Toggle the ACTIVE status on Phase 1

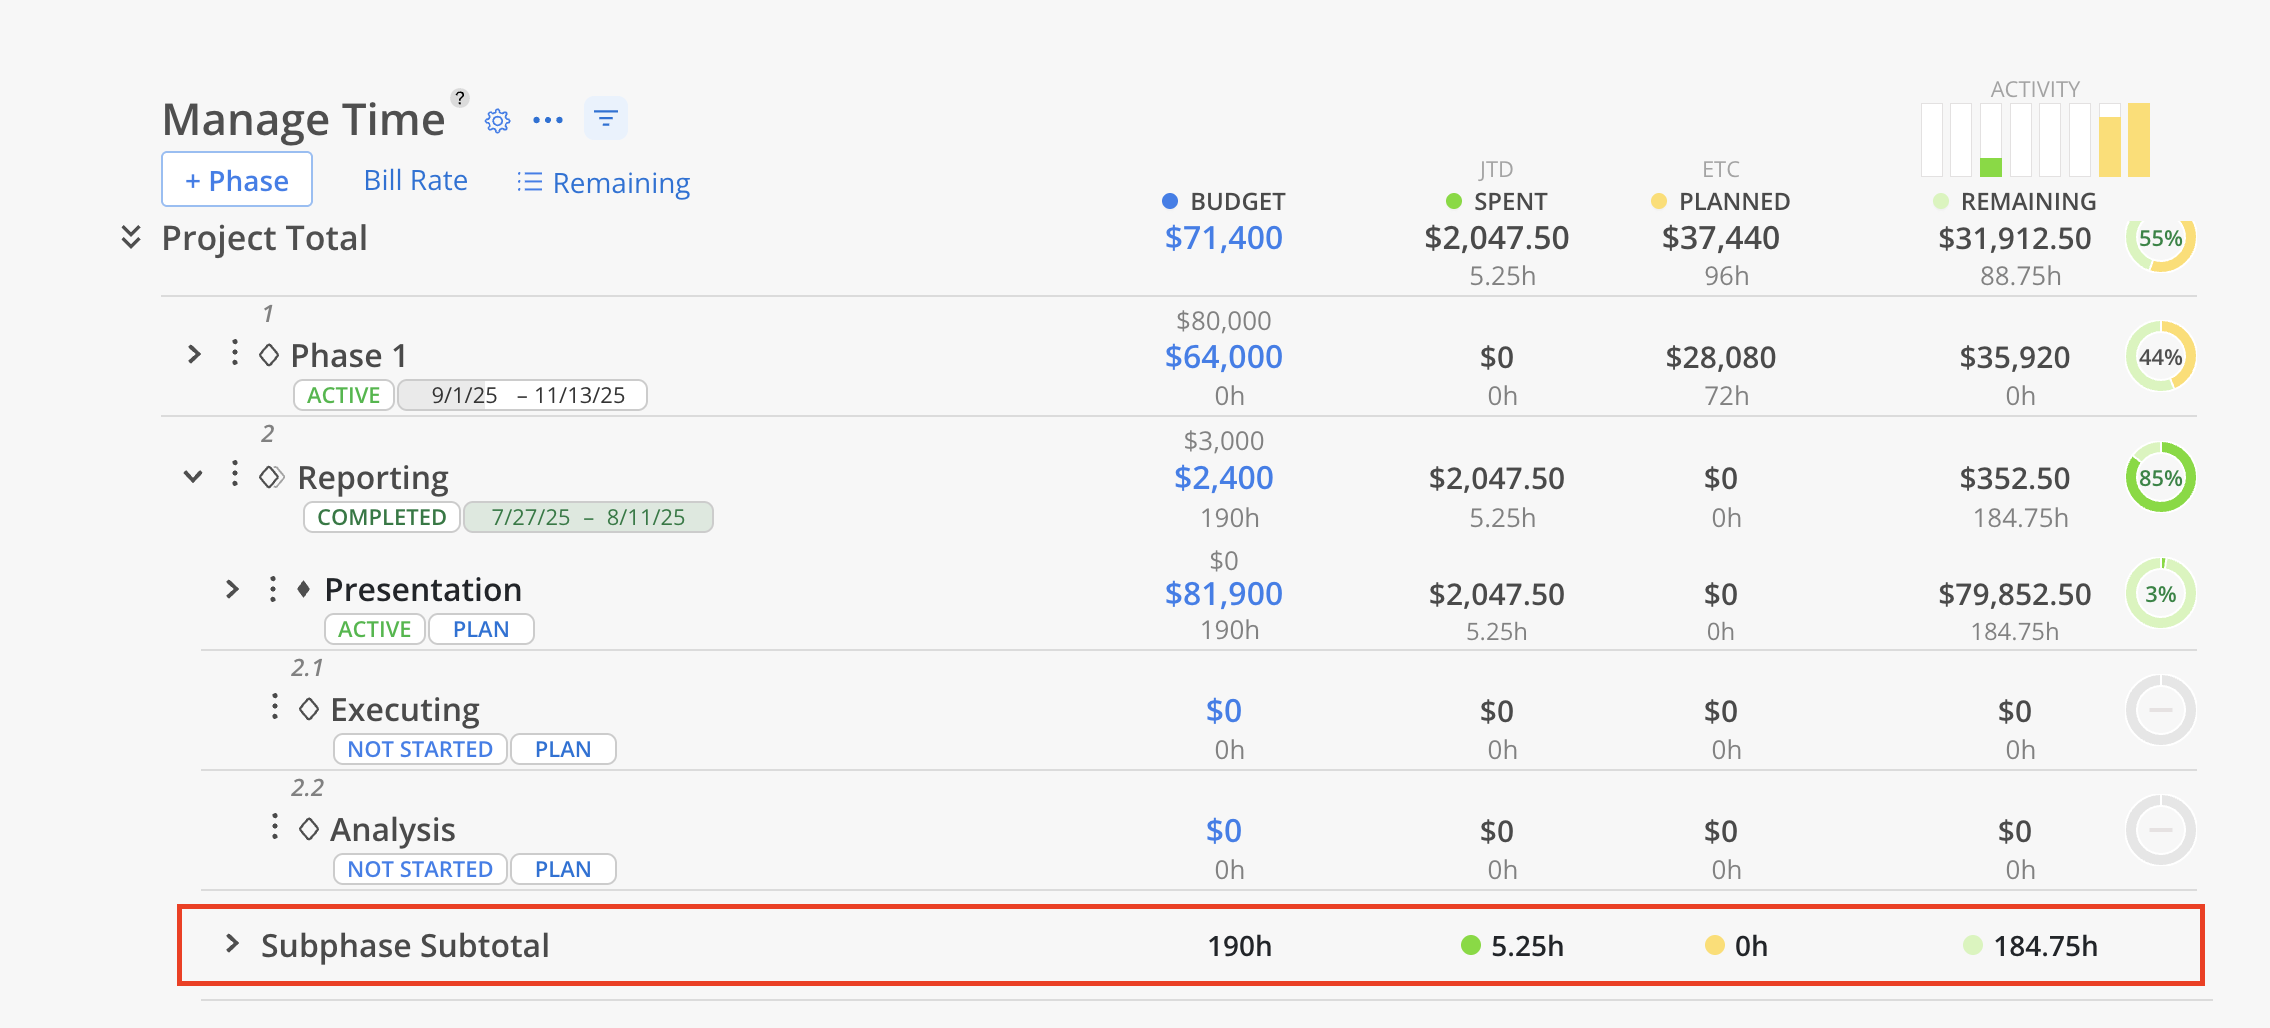pyautogui.click(x=343, y=395)
